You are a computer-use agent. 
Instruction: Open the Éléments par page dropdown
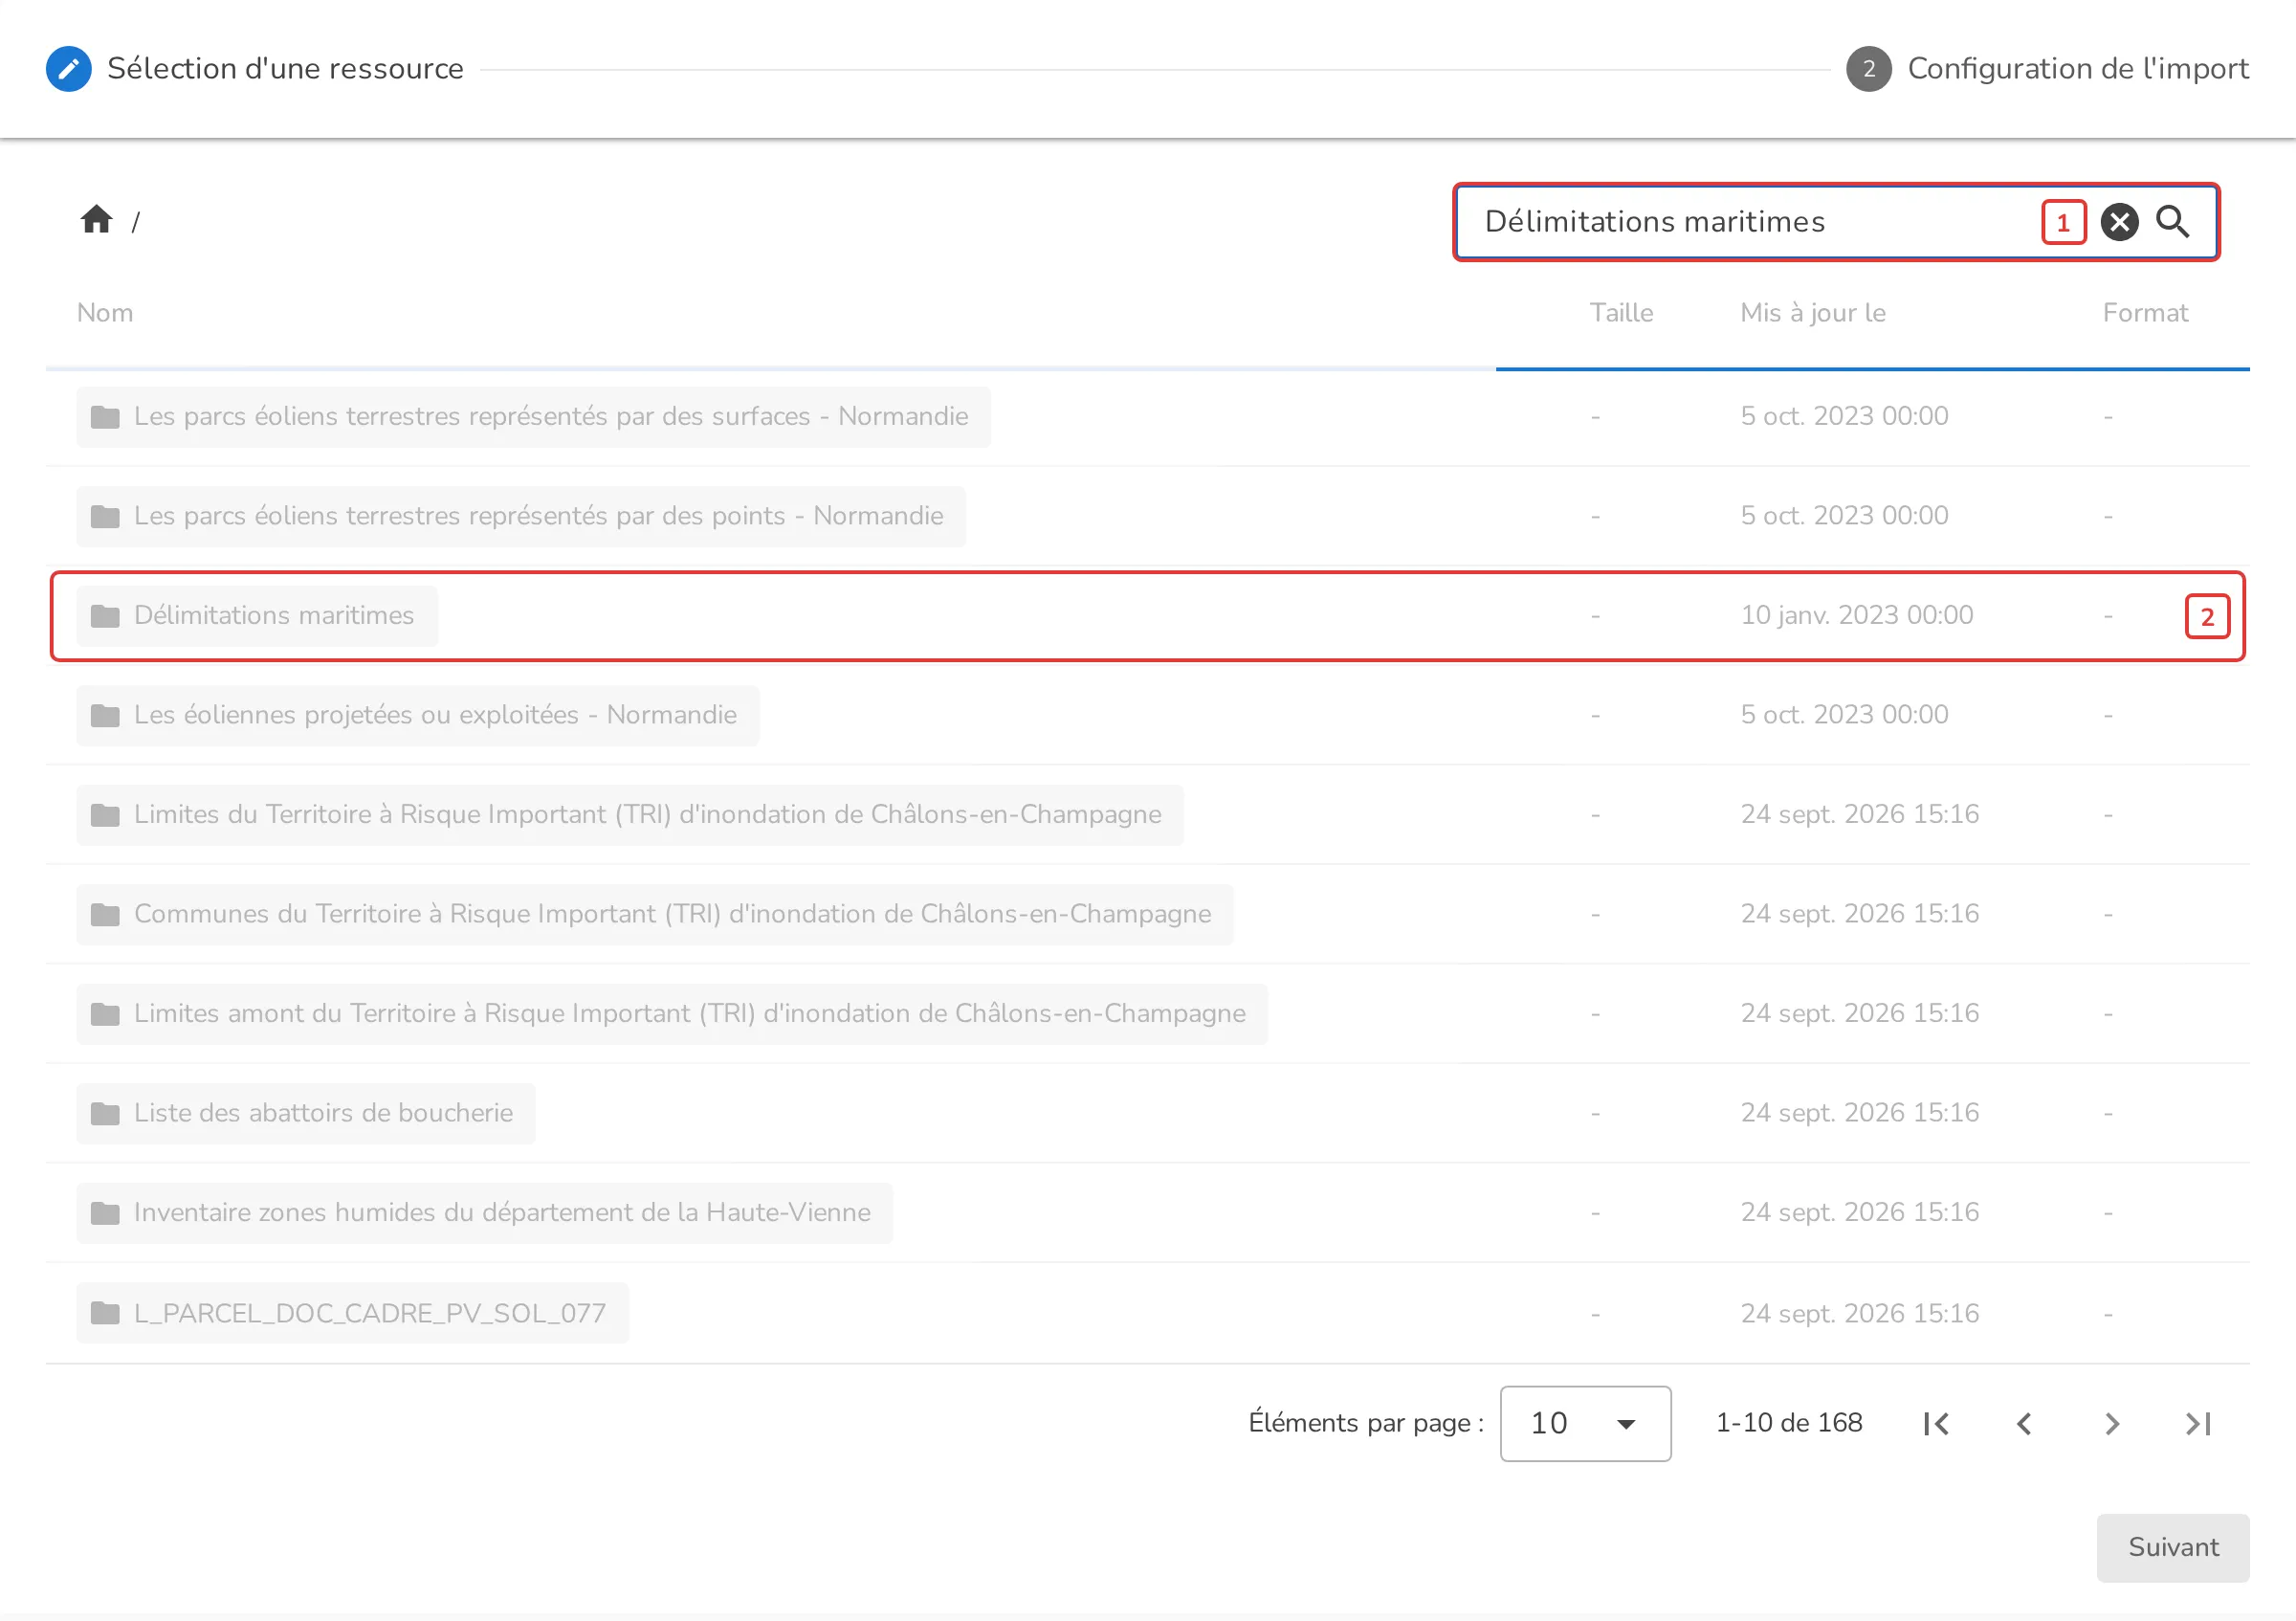click(1585, 1424)
